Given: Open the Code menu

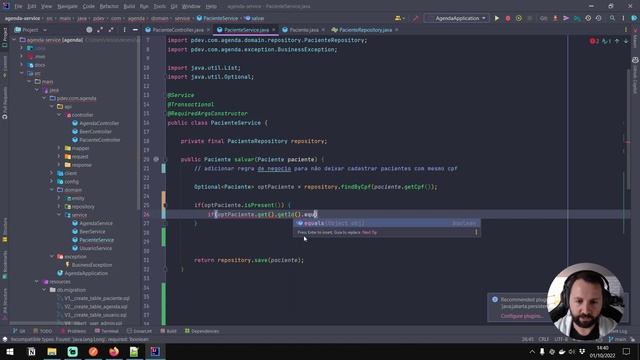Looking at the screenshot, I should 89,6.
